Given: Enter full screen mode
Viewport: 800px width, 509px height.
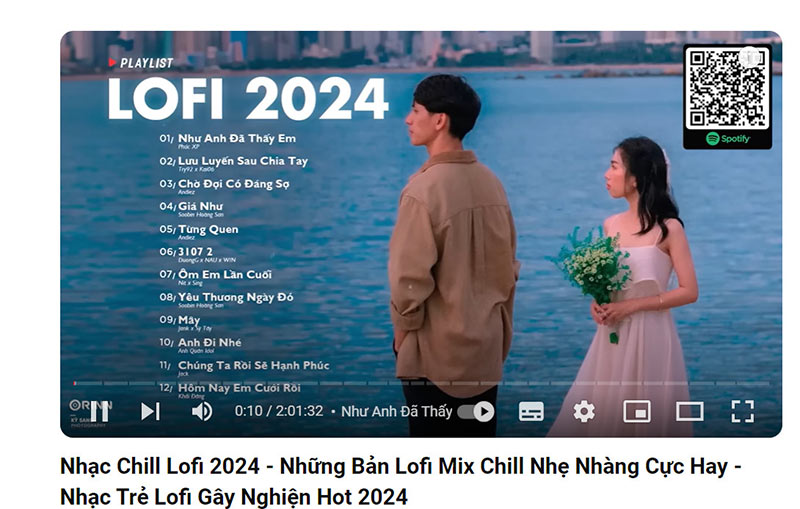Looking at the screenshot, I should 742,411.
